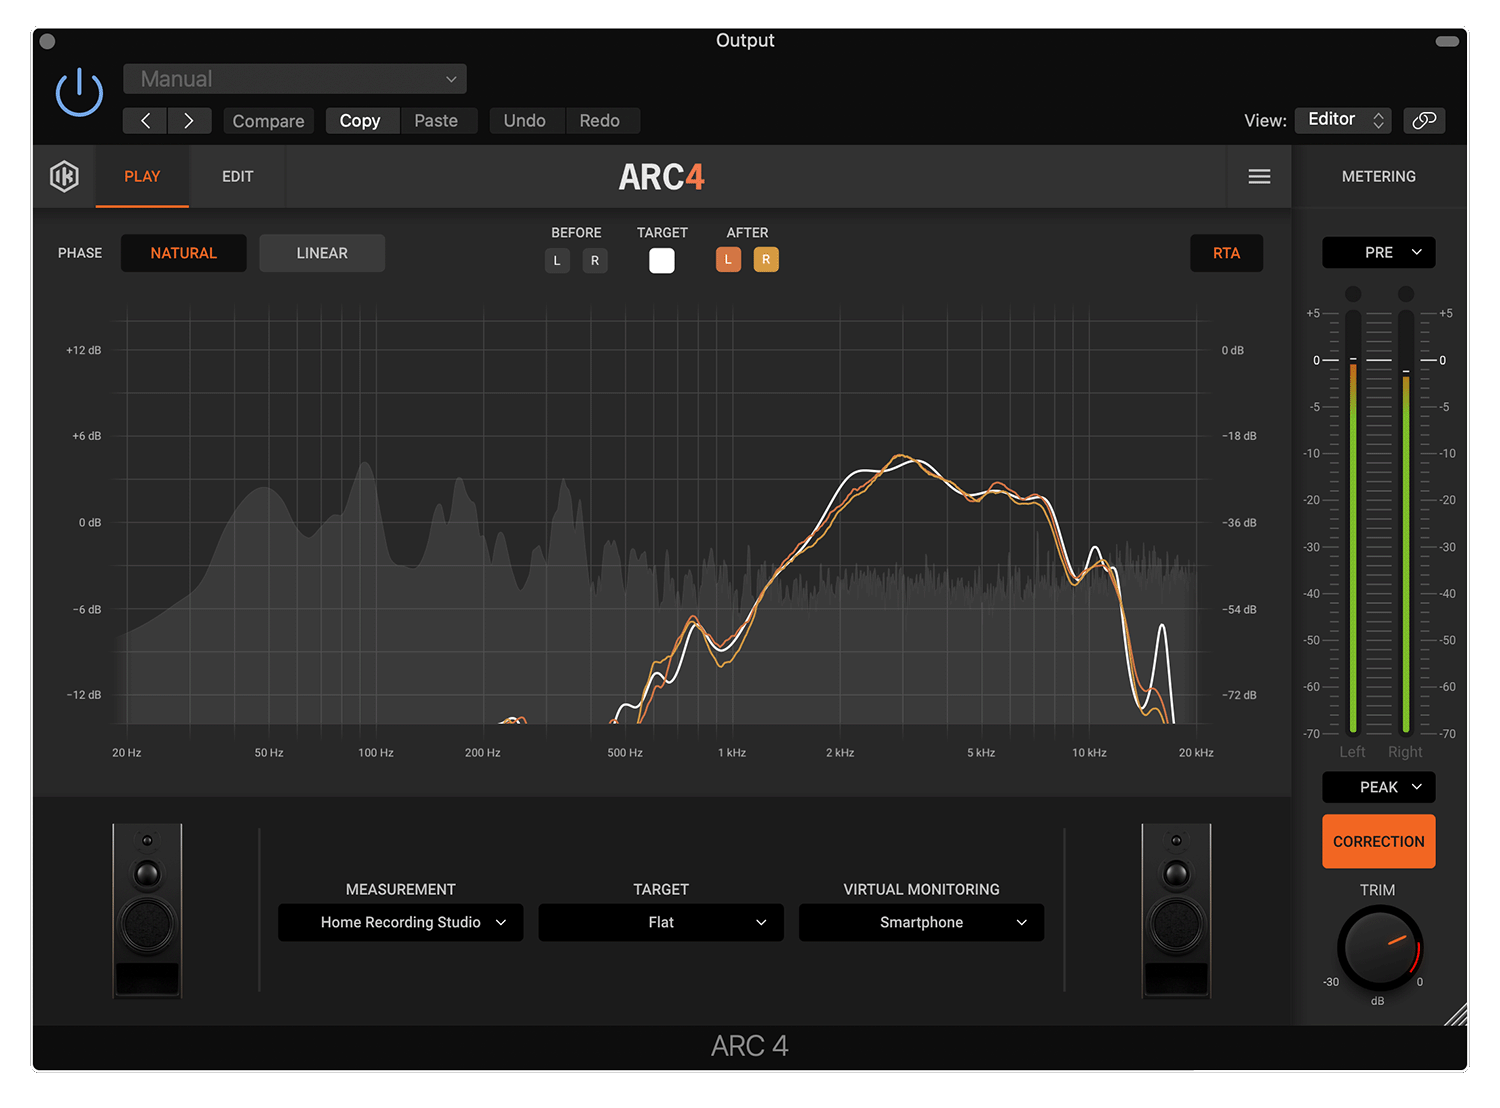
Task: Click the left speaker thumbnail image
Action: (x=147, y=910)
